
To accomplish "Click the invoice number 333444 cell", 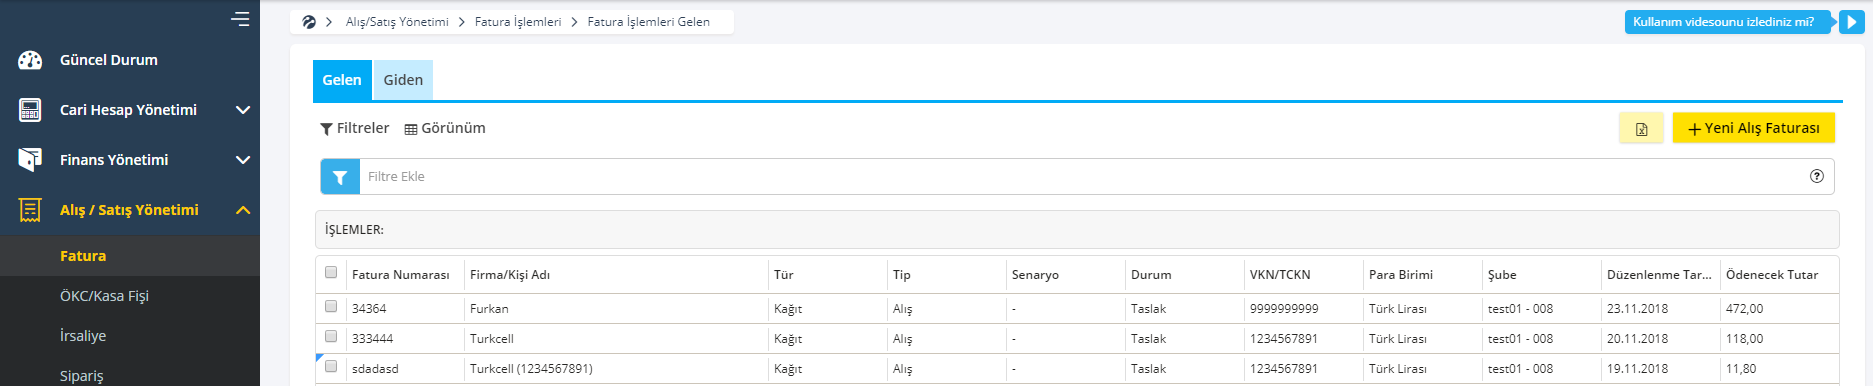I will click(x=372, y=339).
